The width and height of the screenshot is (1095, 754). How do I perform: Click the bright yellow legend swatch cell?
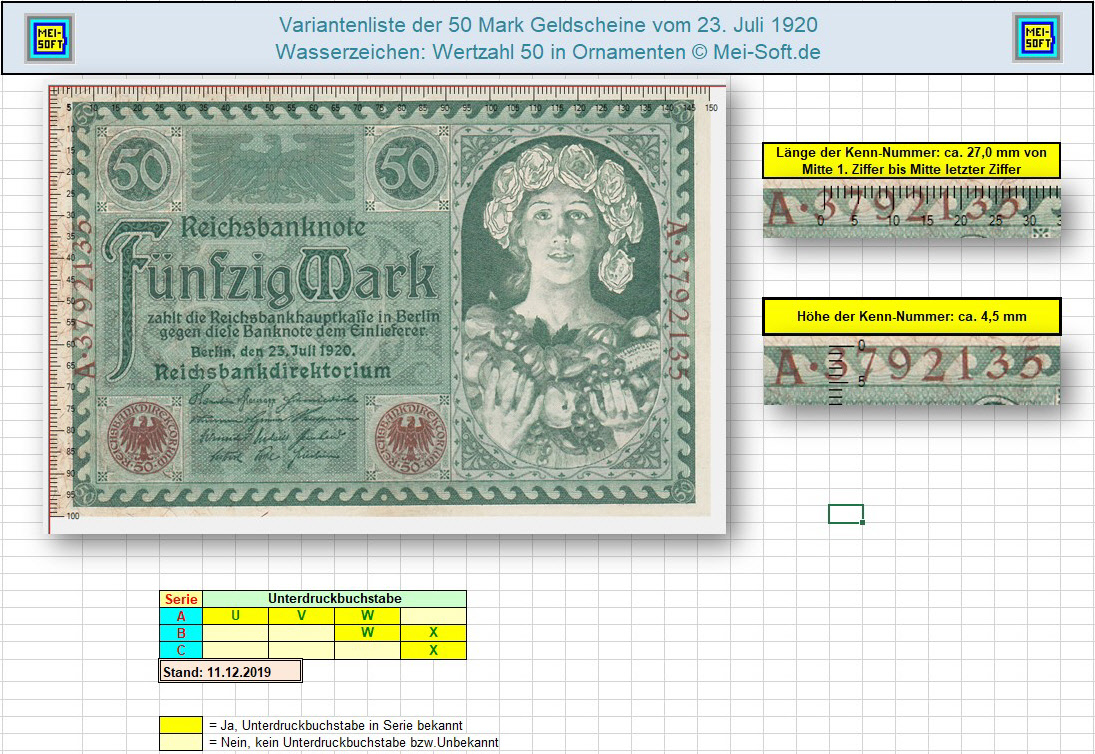181,725
